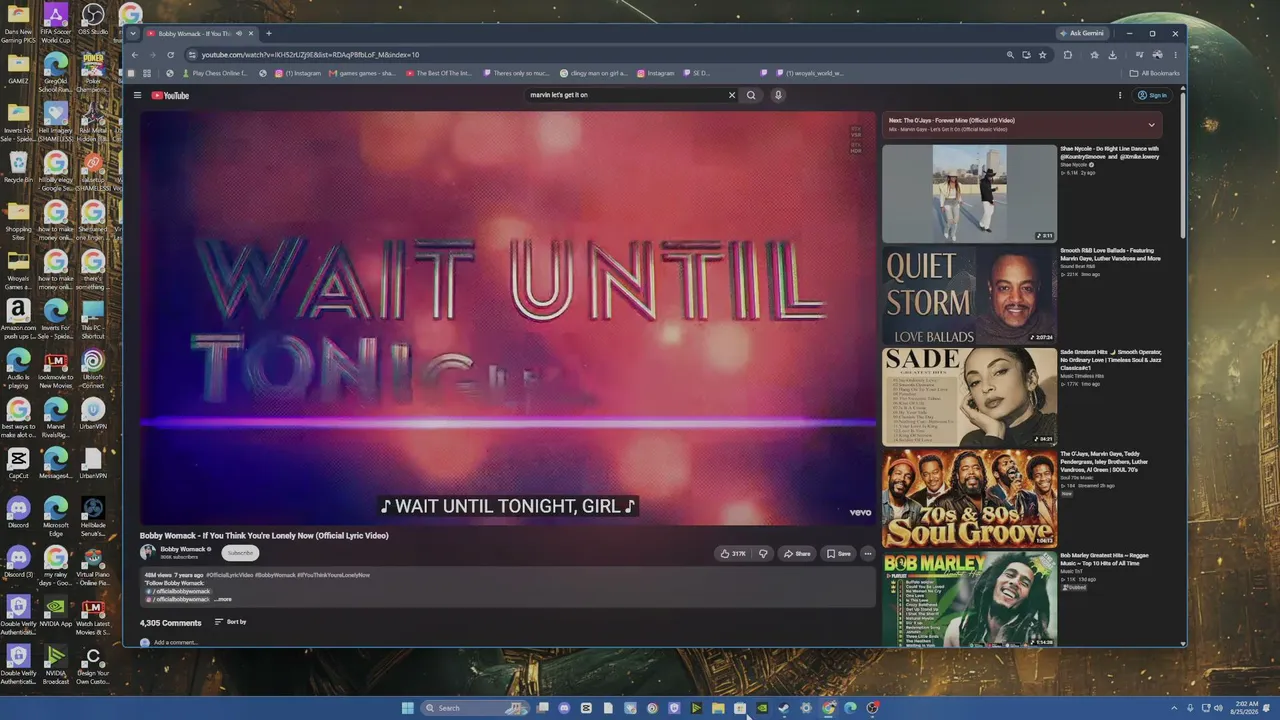
Task: Share the Bobby Womack video
Action: [x=797, y=553]
